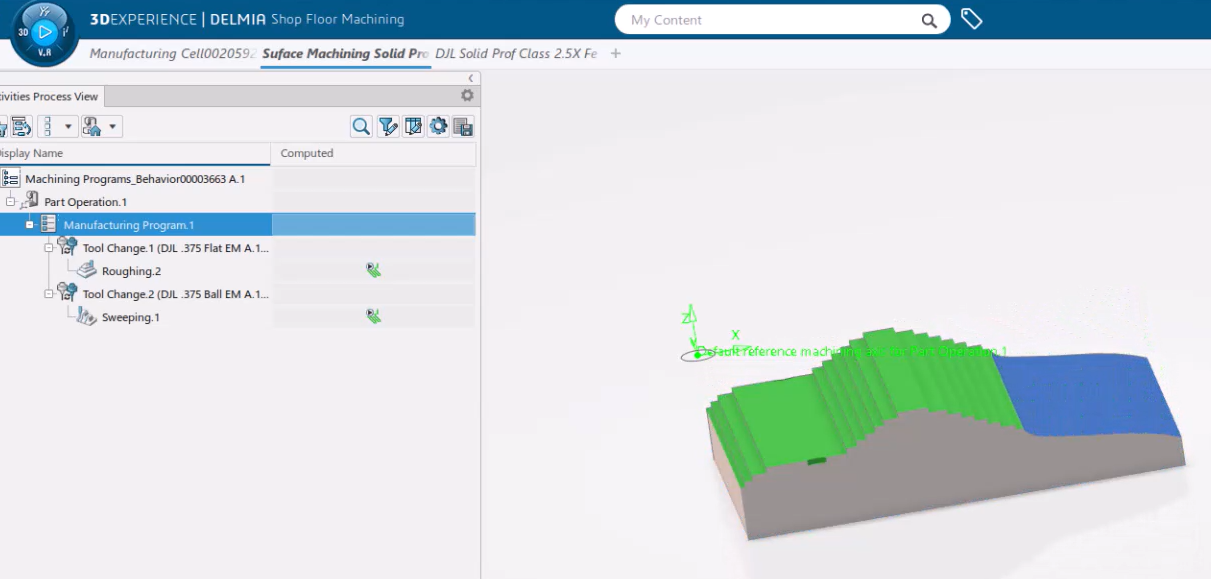This screenshot has width=1211, height=579.
Task: Collapse the left panel with chevron
Action: coord(471,78)
